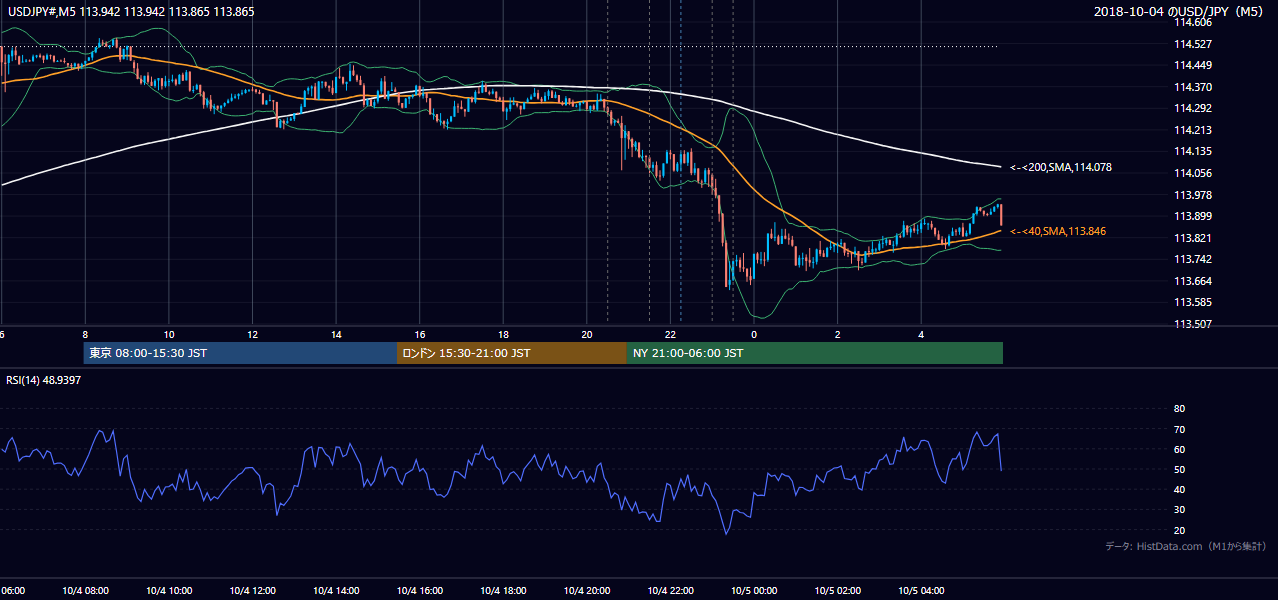Click the 114.527 price axis label

(1192, 44)
